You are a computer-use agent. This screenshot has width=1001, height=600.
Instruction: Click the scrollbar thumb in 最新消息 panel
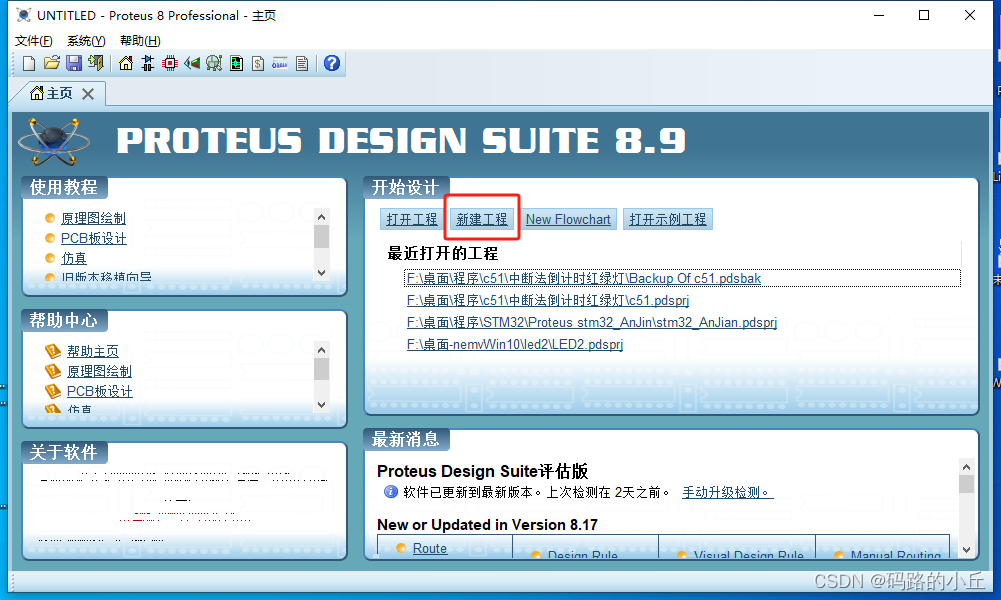click(967, 484)
